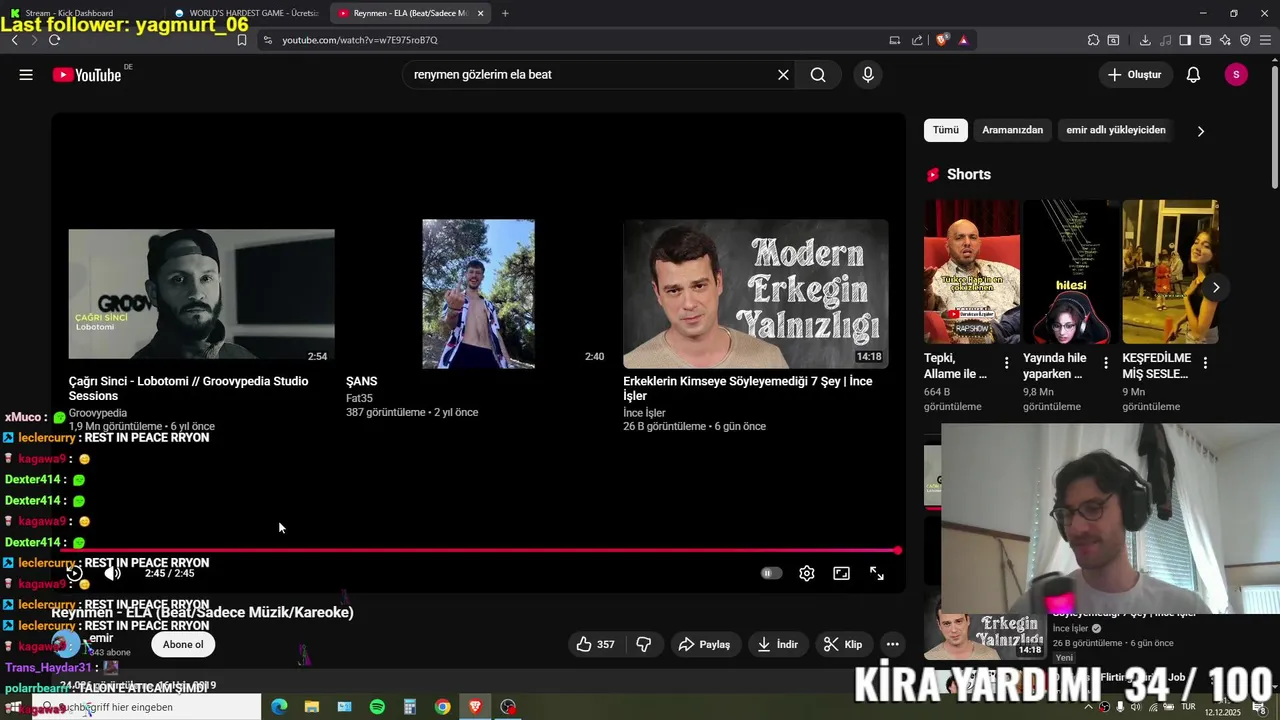Image resolution: width=1280 pixels, height=720 pixels.
Task: Bookmark this page with the bookmark icon
Action: 241,40
